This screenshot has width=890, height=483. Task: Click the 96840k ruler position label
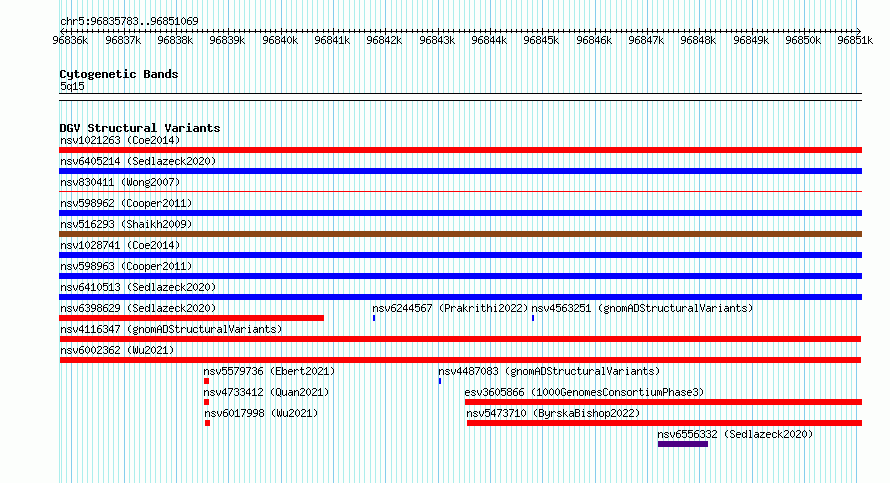(x=280, y=40)
